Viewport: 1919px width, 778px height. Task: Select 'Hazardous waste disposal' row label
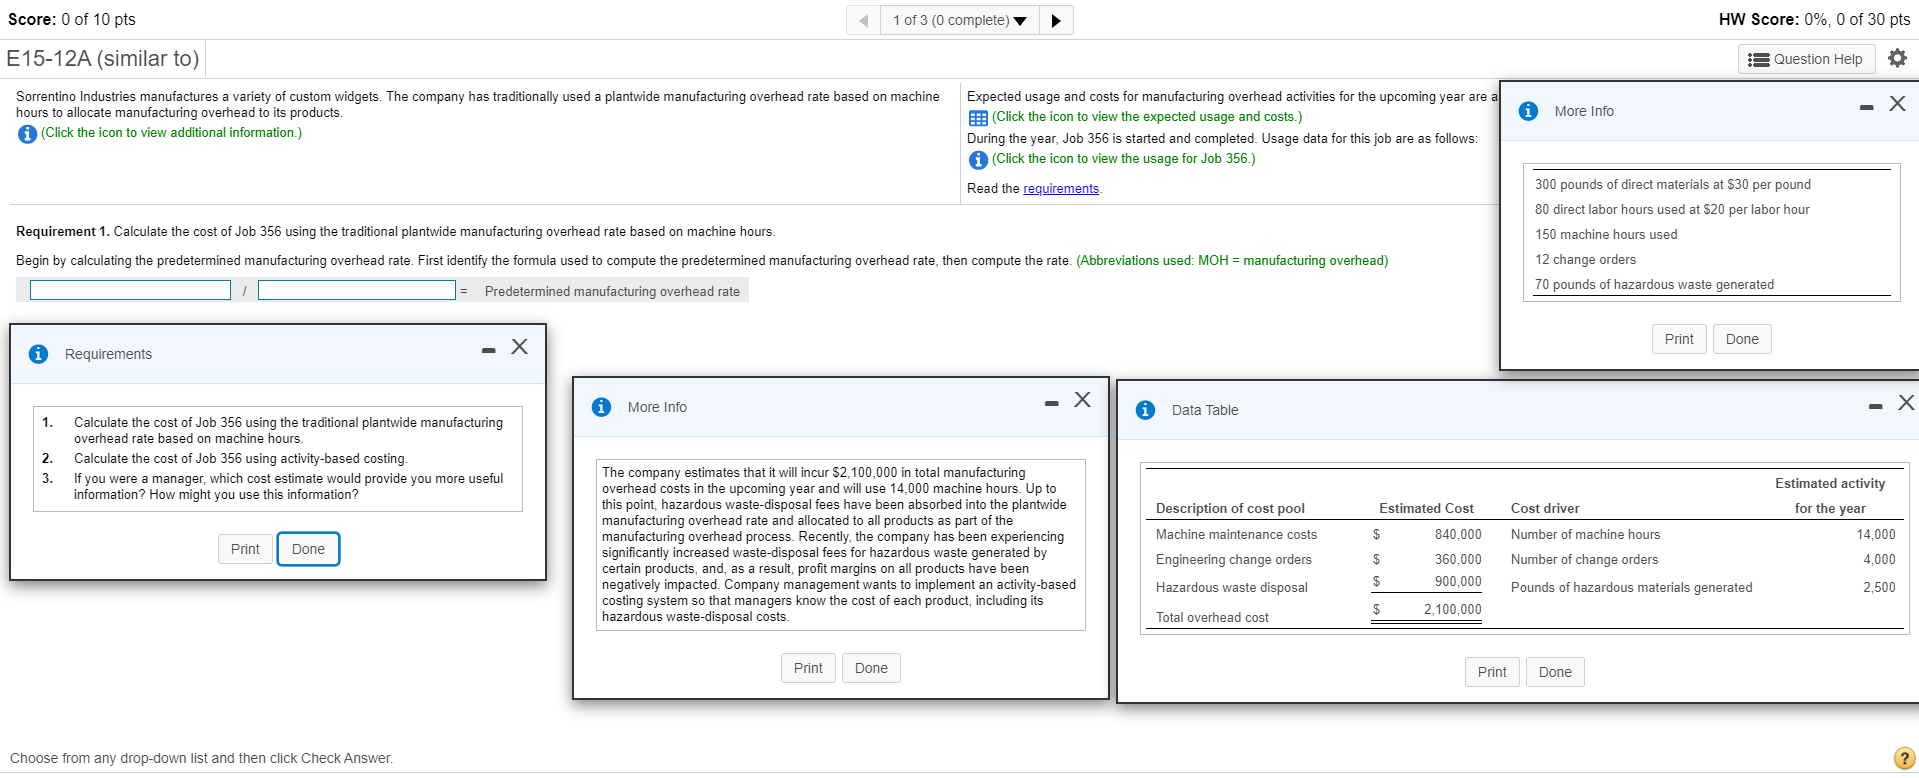click(1231, 588)
